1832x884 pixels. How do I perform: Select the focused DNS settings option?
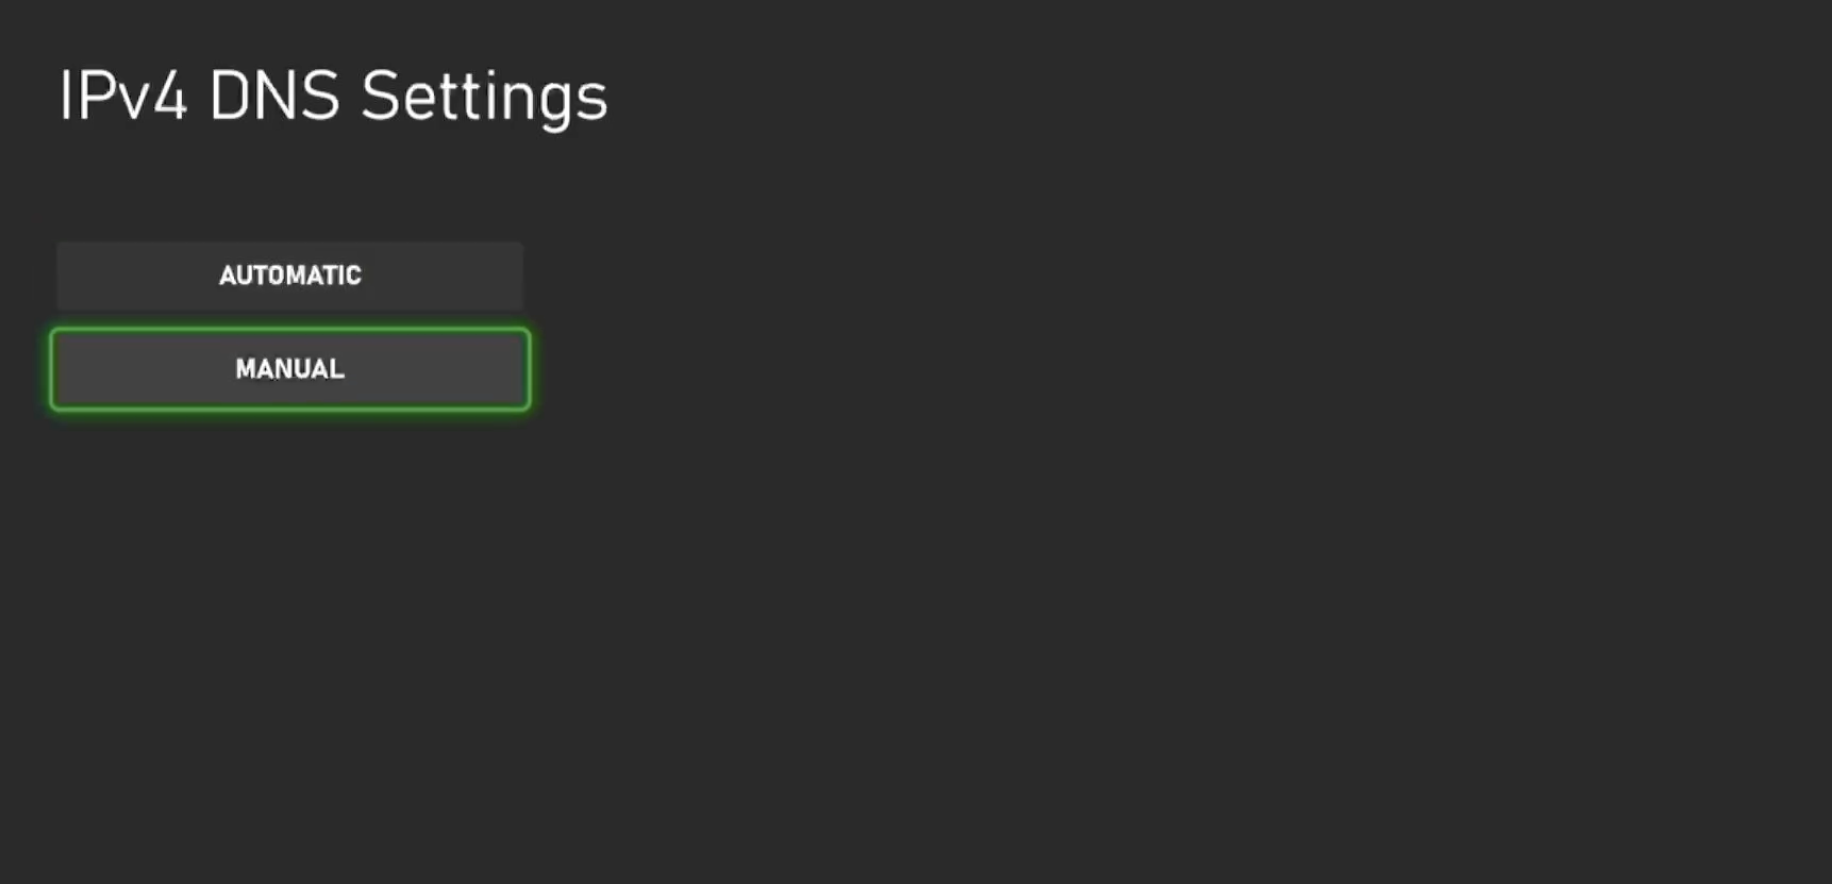coord(290,369)
